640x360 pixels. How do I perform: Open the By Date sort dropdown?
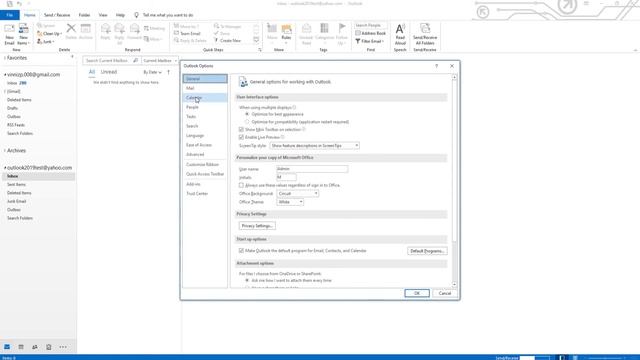[152, 72]
